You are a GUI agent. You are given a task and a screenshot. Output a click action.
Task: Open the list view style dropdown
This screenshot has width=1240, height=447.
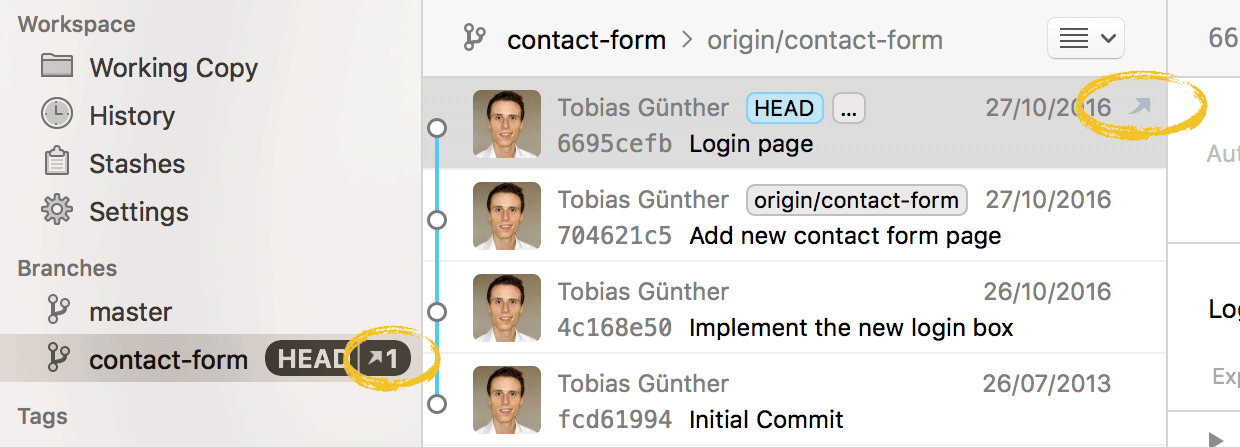[1085, 39]
